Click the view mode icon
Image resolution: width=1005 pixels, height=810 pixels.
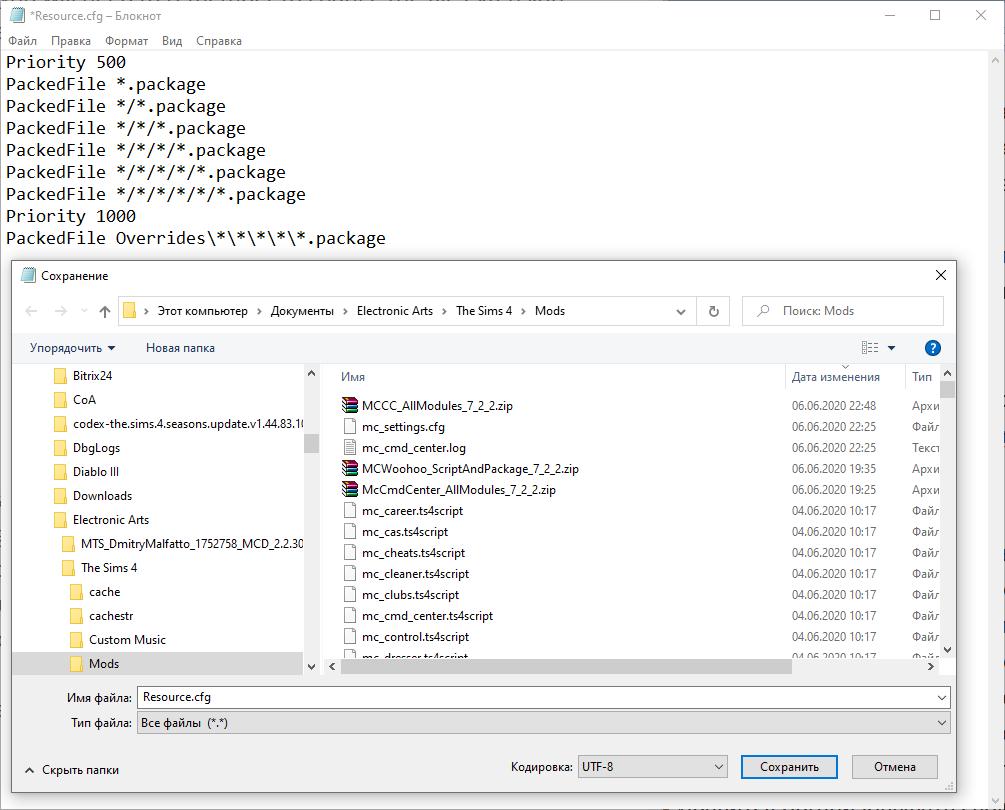click(x=870, y=348)
